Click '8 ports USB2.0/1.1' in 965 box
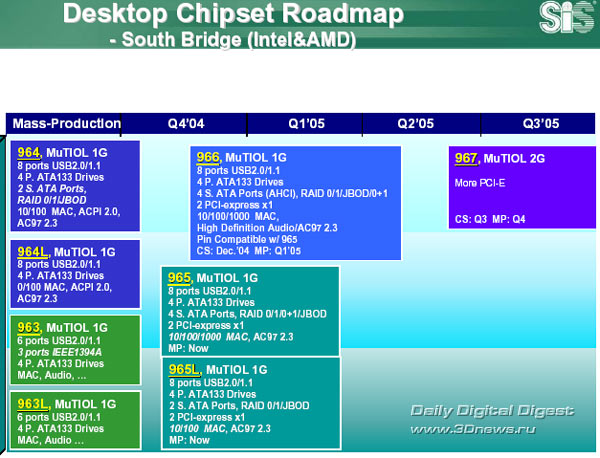 (x=210, y=291)
